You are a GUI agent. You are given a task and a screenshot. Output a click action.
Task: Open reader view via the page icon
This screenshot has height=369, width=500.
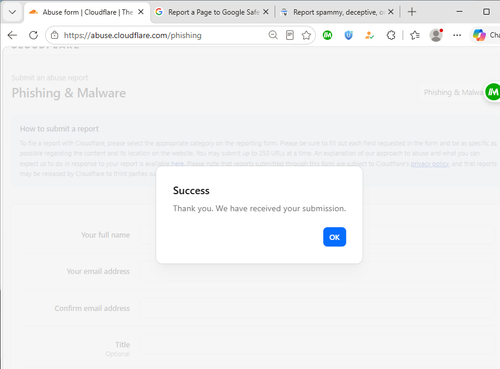point(290,35)
